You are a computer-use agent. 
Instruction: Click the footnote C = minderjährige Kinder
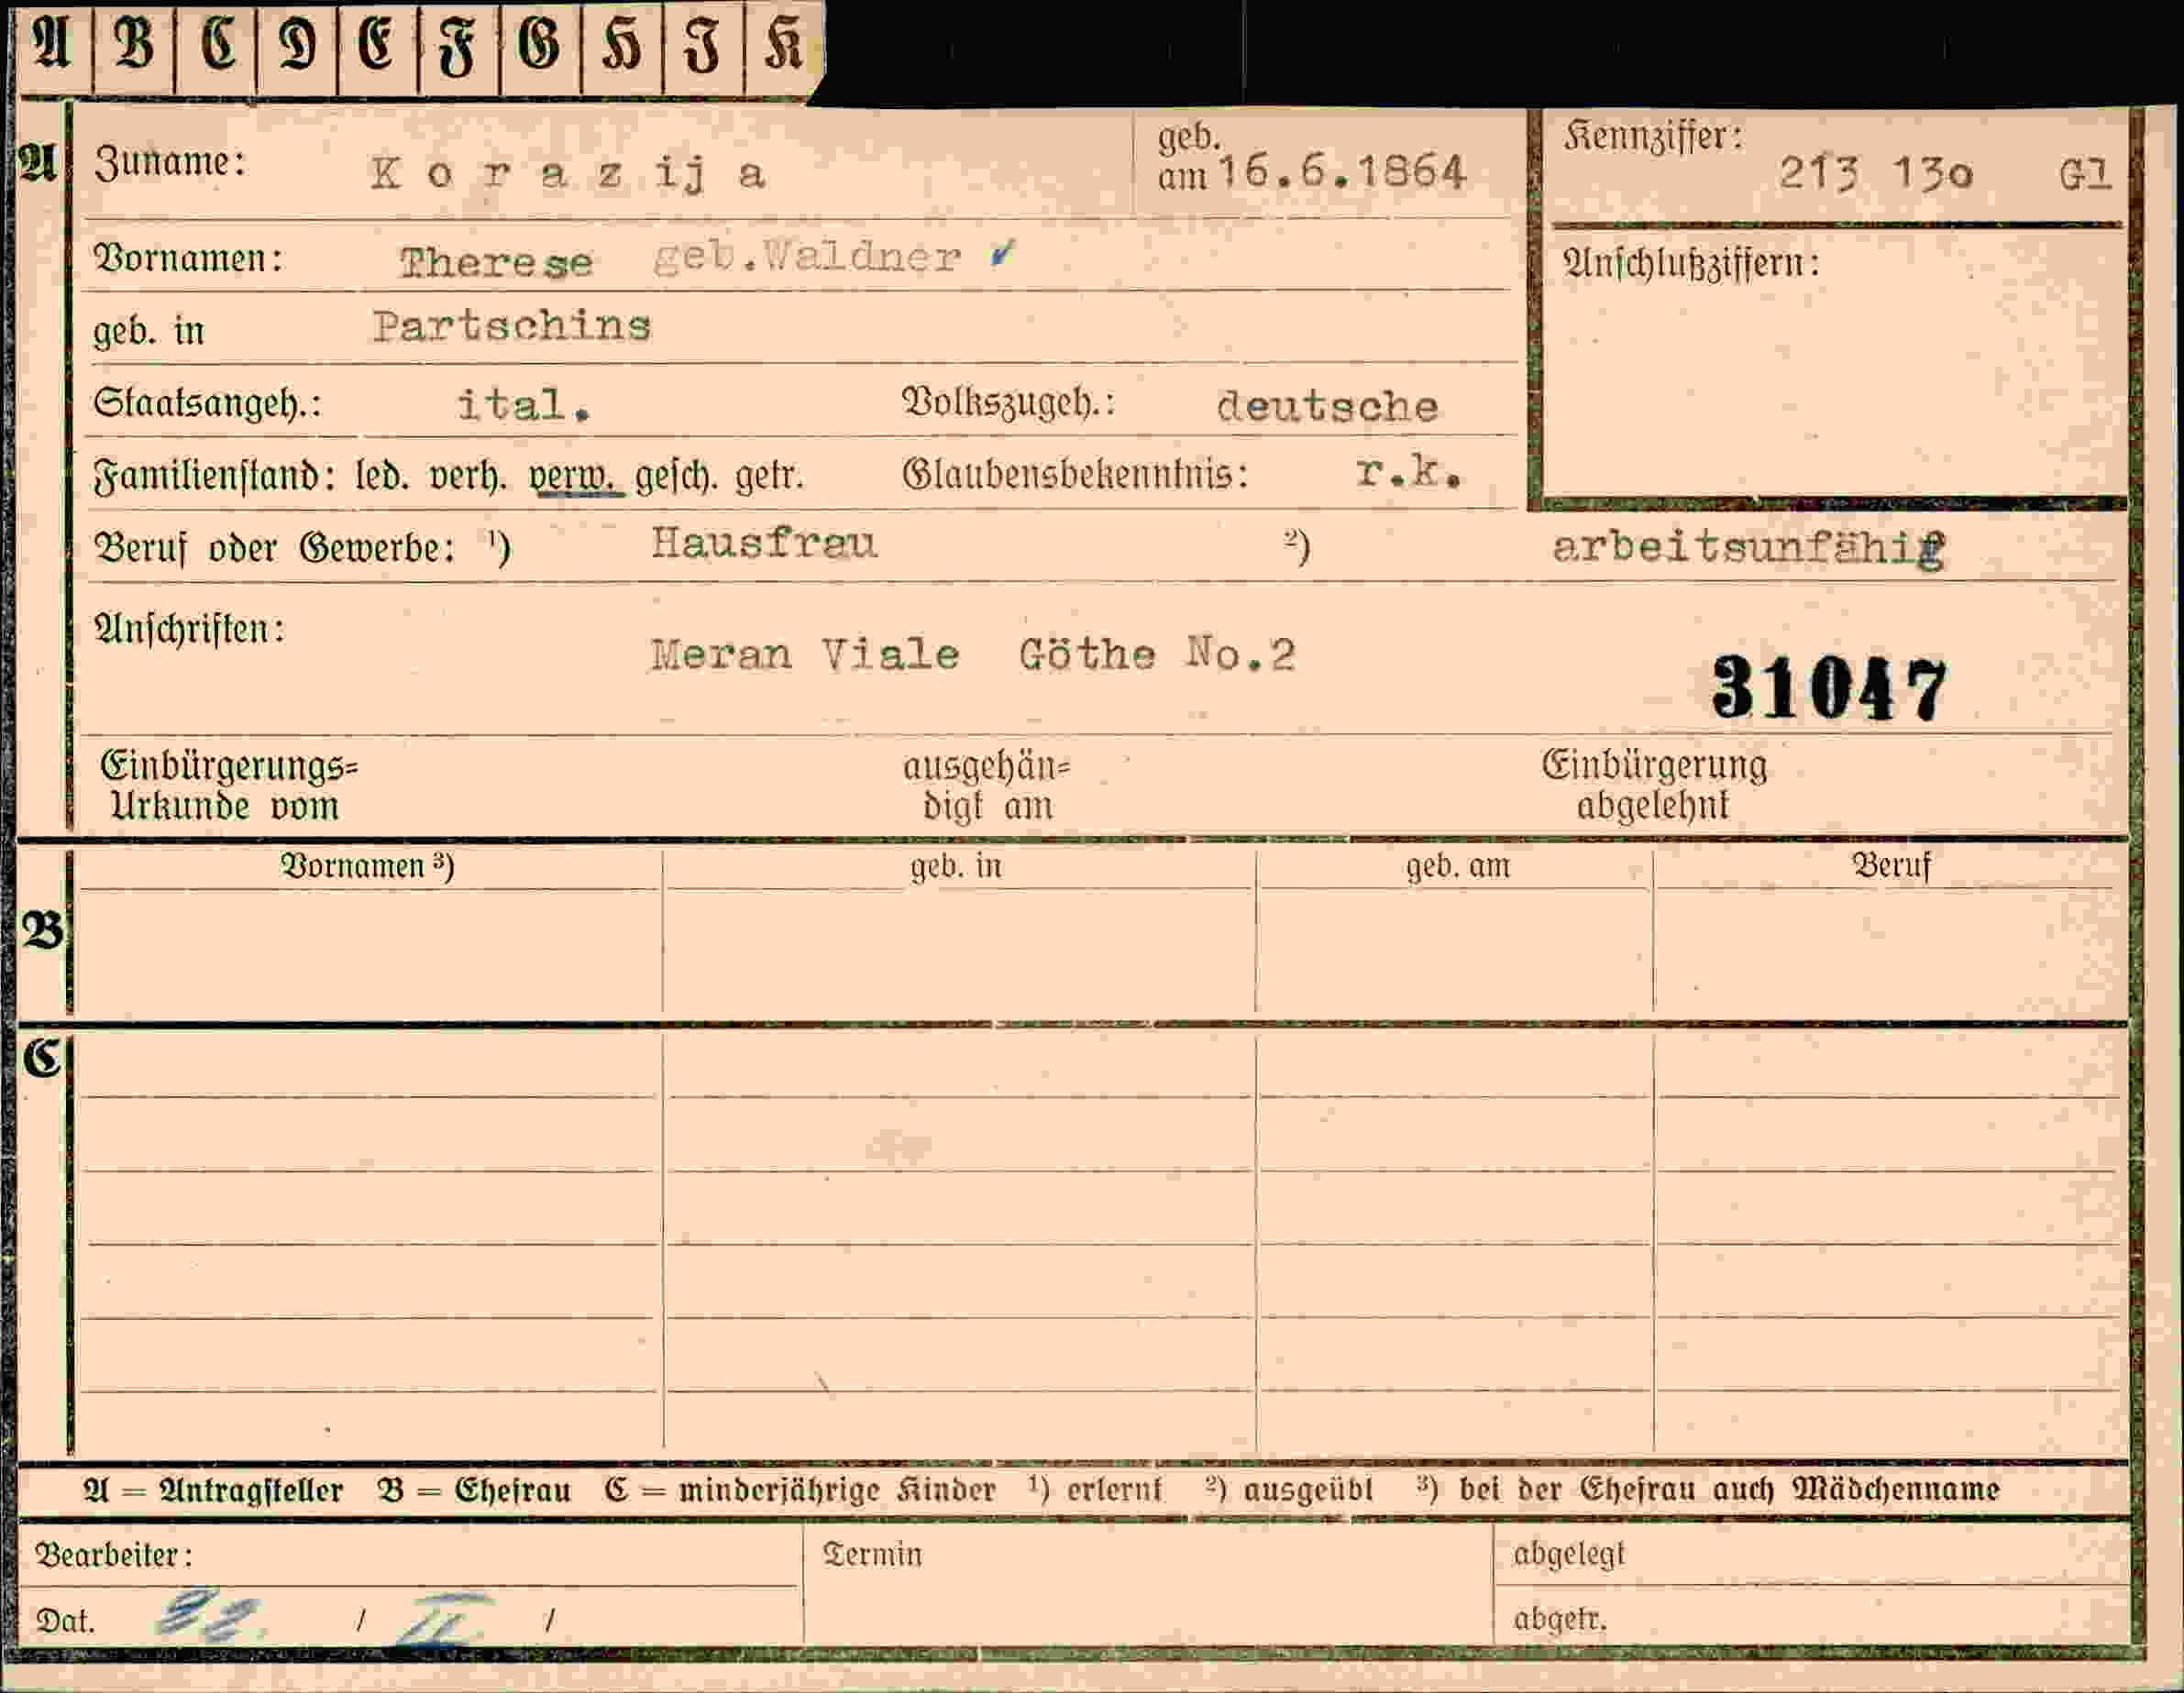point(800,1491)
